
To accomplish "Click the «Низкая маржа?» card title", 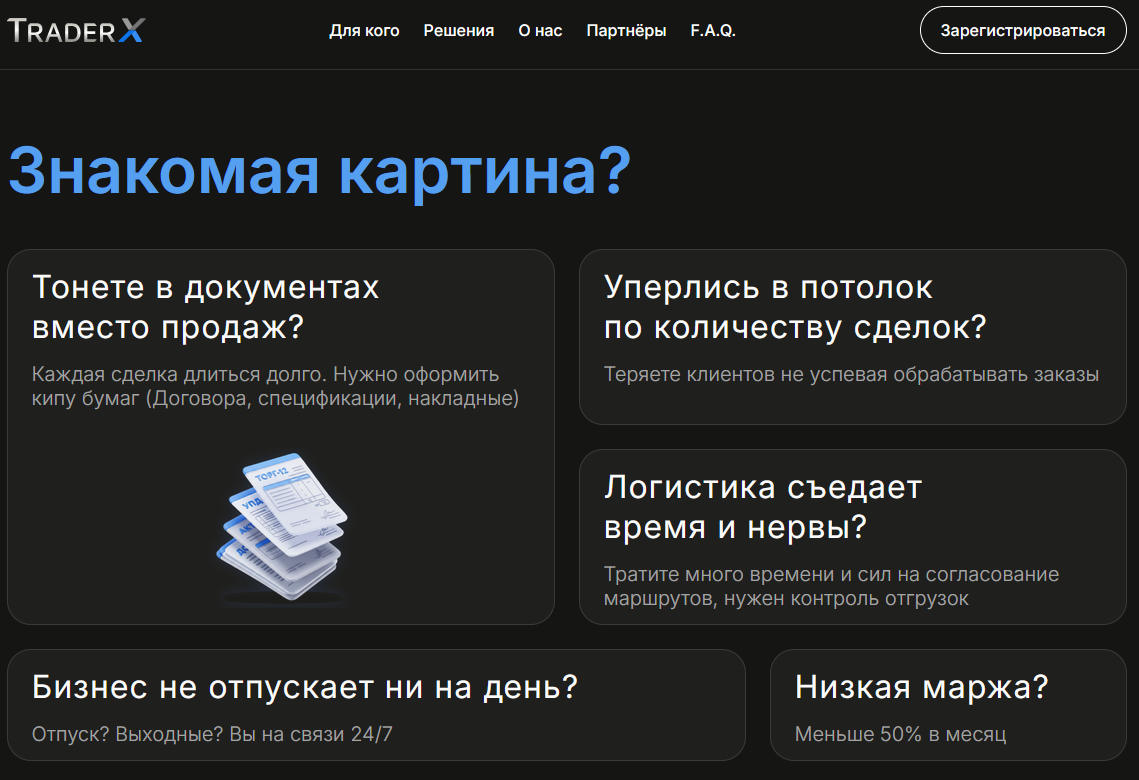I will [x=922, y=687].
